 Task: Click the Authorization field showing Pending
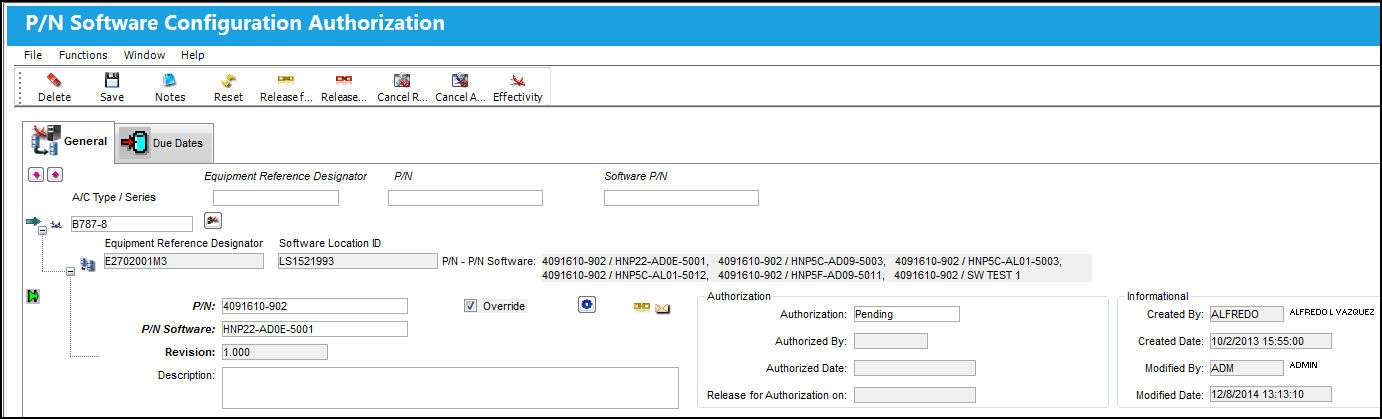click(906, 314)
